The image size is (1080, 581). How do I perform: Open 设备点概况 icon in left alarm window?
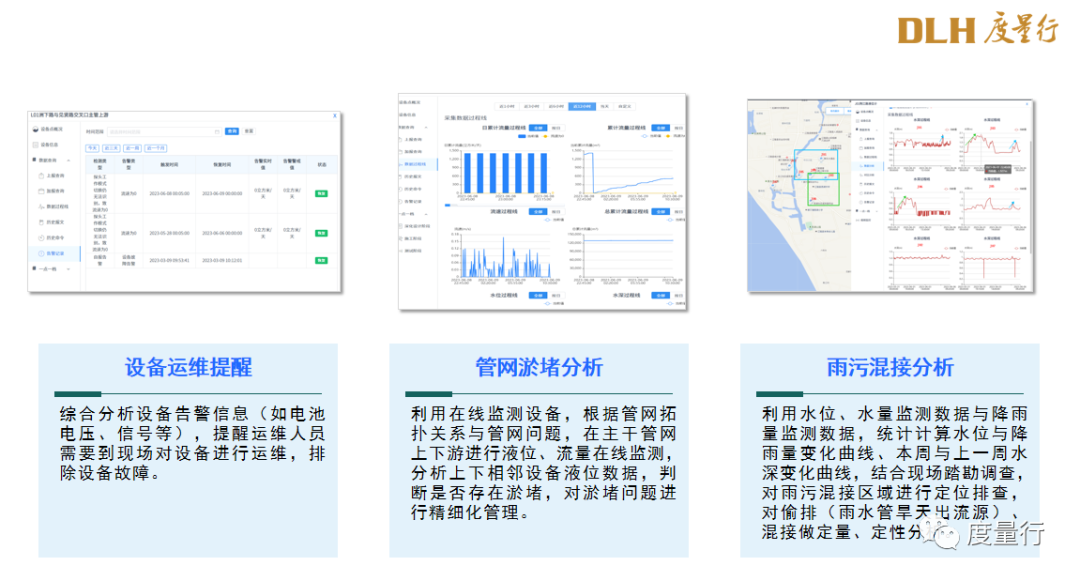[x=36, y=129]
